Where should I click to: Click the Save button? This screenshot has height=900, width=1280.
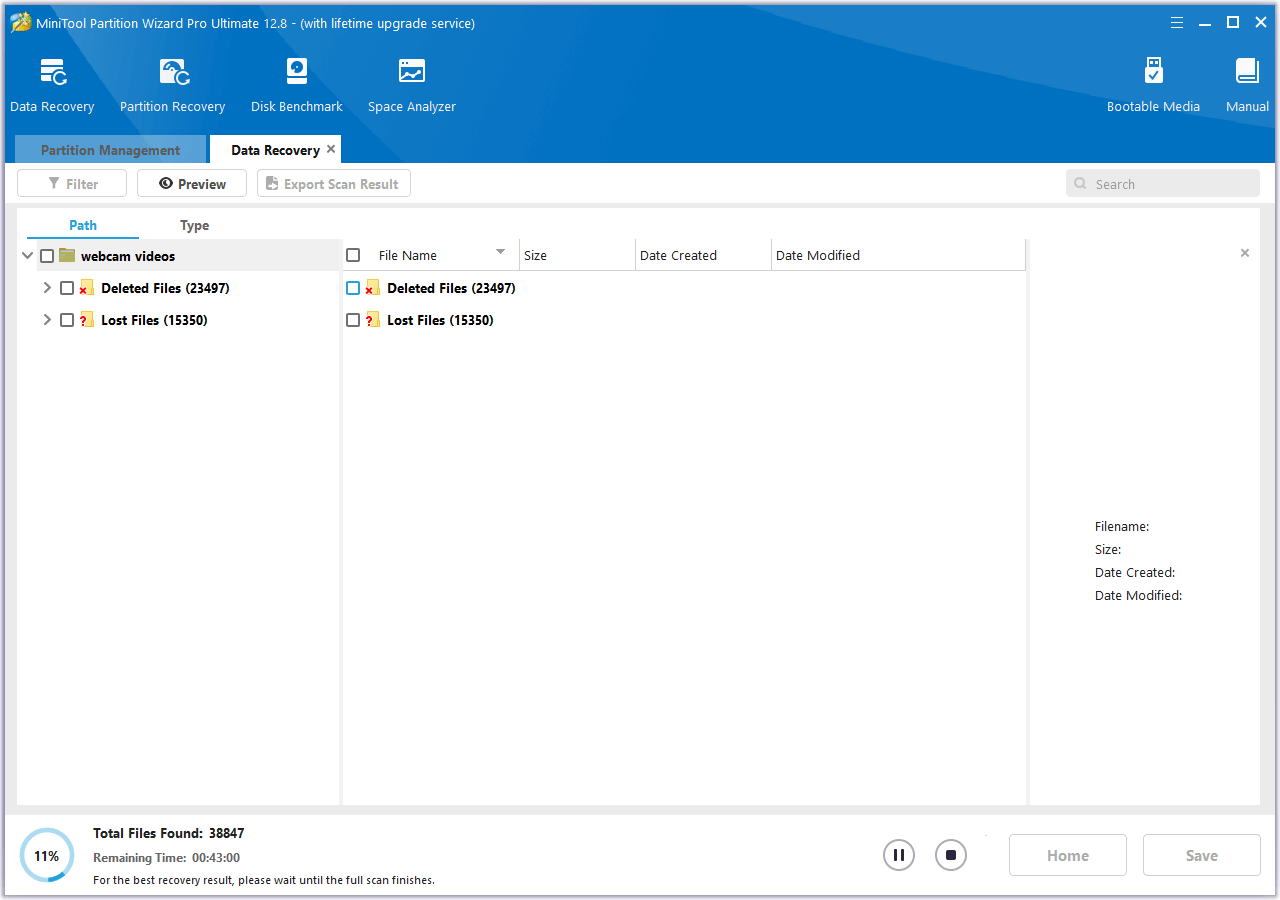point(1202,855)
